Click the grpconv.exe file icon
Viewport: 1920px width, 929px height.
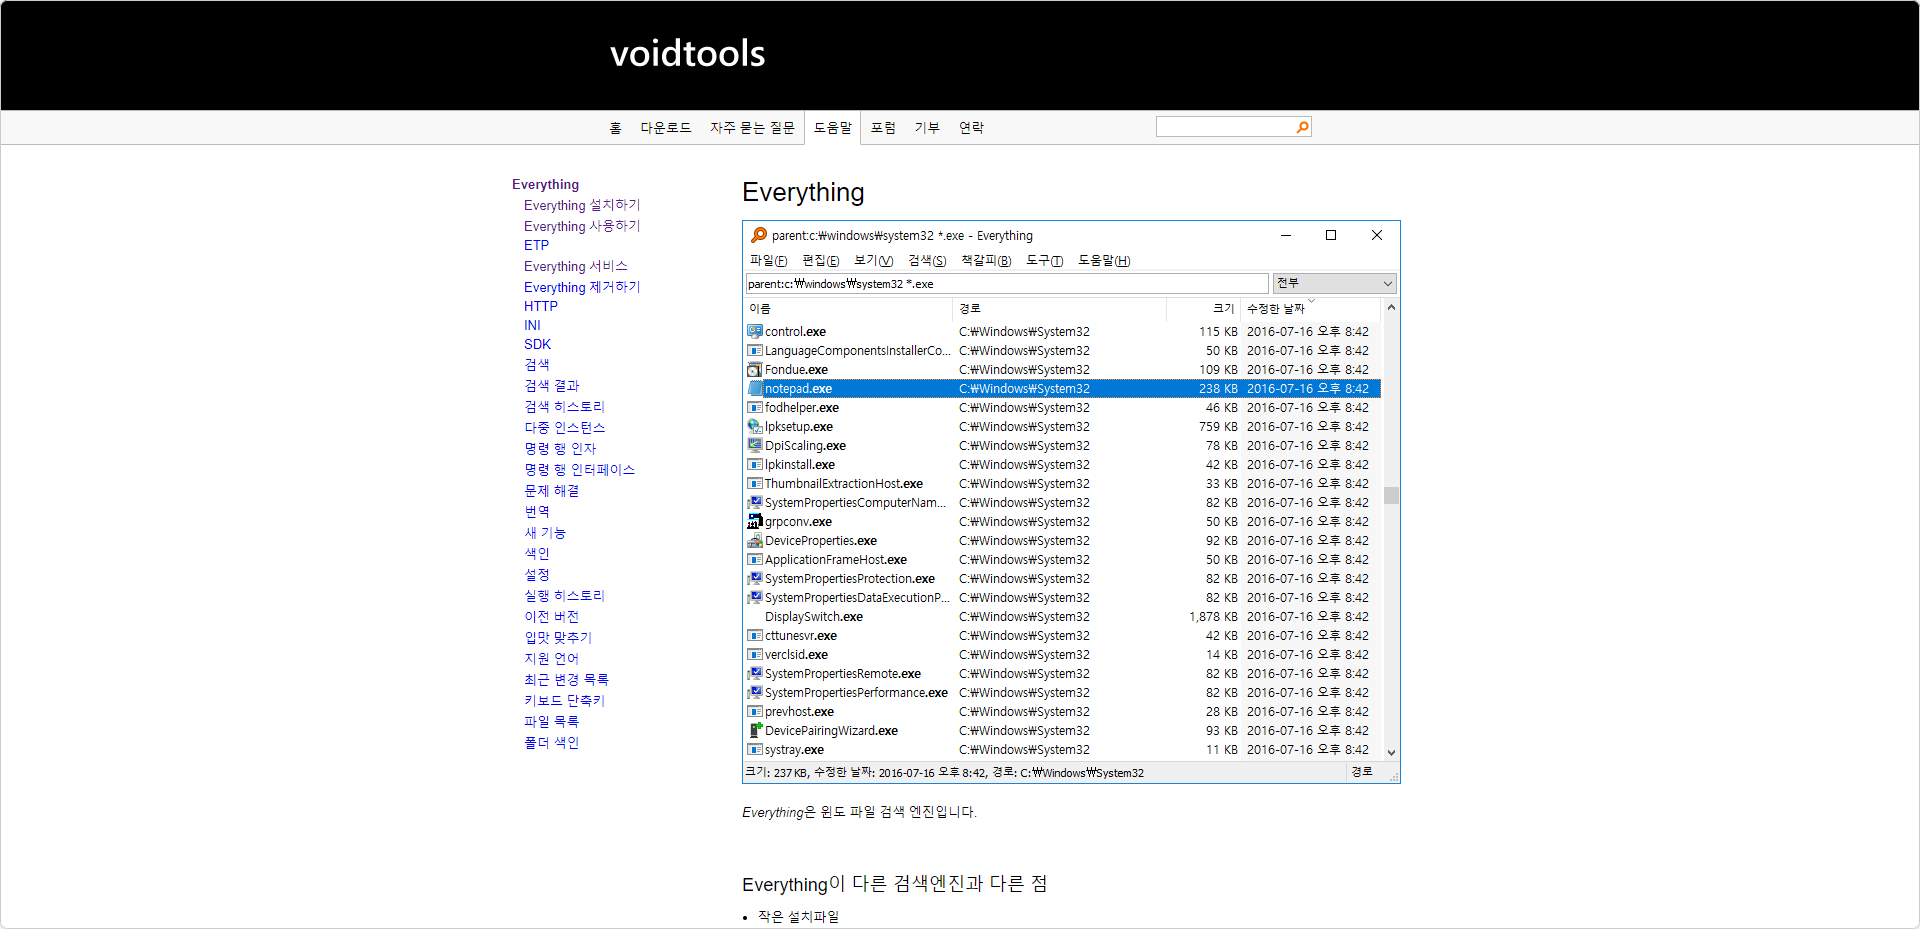(x=755, y=521)
